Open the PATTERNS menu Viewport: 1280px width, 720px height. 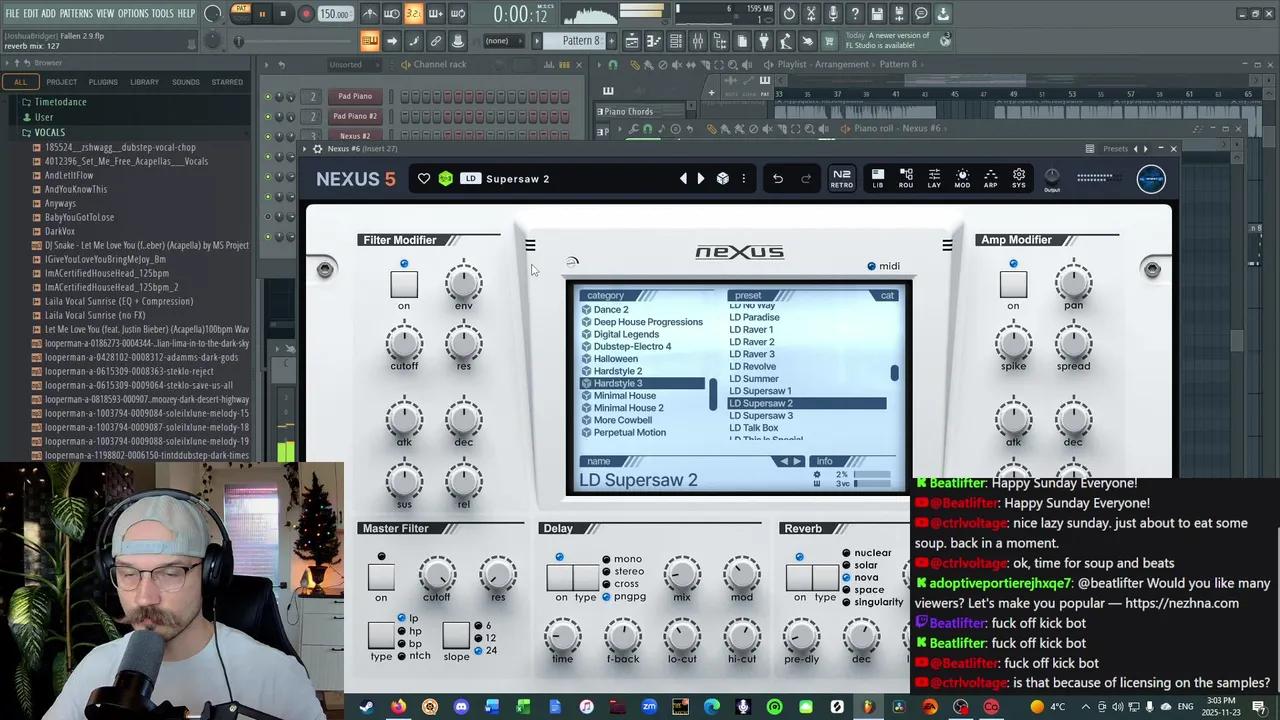point(76,14)
